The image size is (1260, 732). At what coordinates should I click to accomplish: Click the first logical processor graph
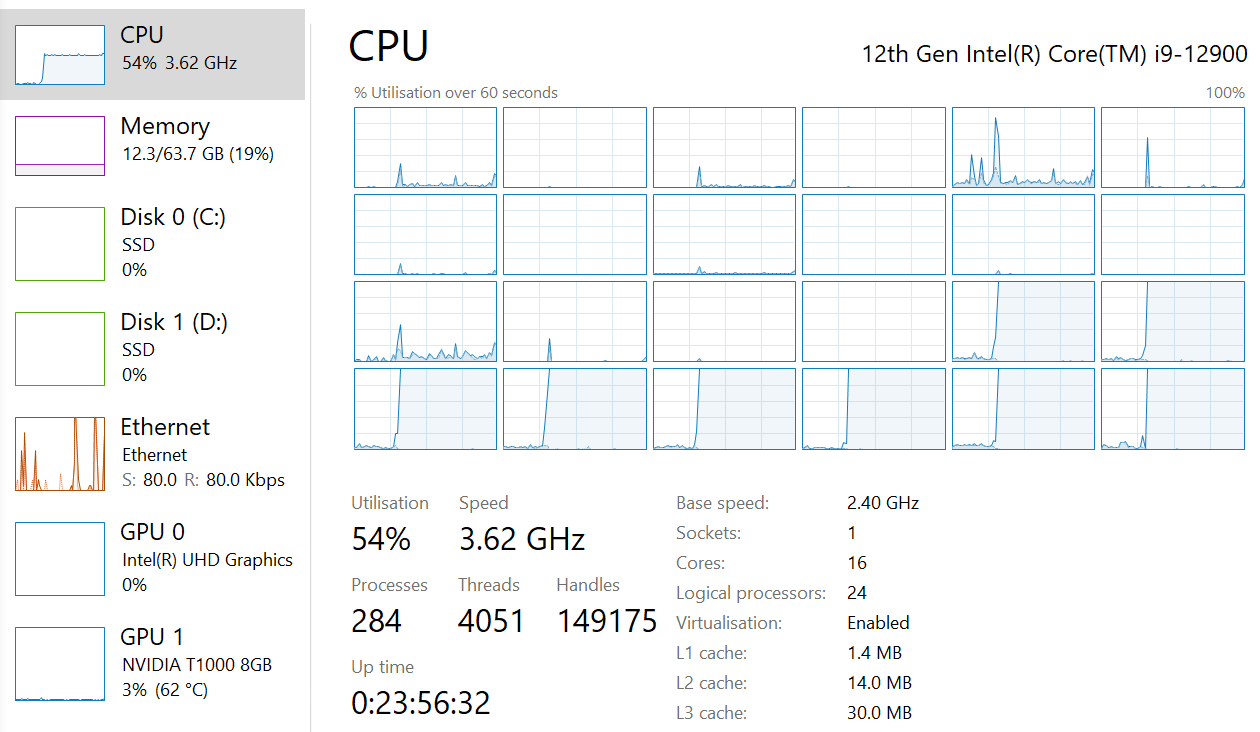pos(425,148)
